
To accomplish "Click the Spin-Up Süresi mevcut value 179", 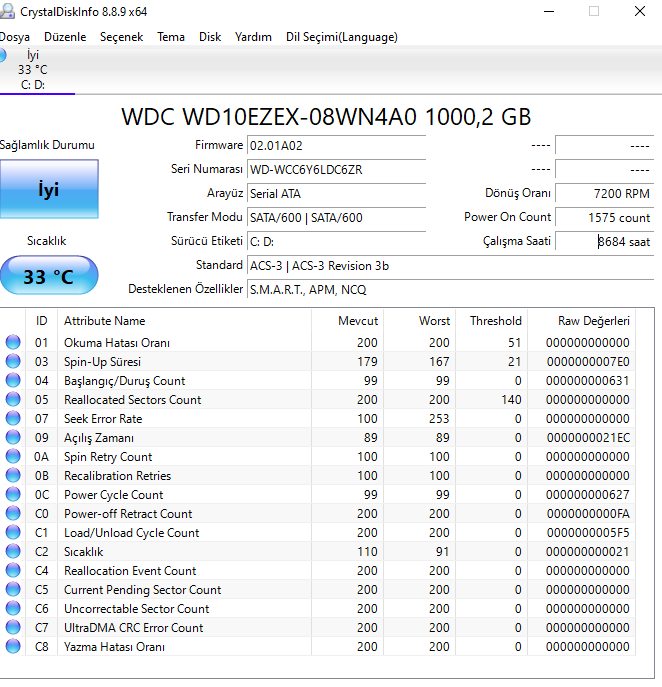I will 367,361.
